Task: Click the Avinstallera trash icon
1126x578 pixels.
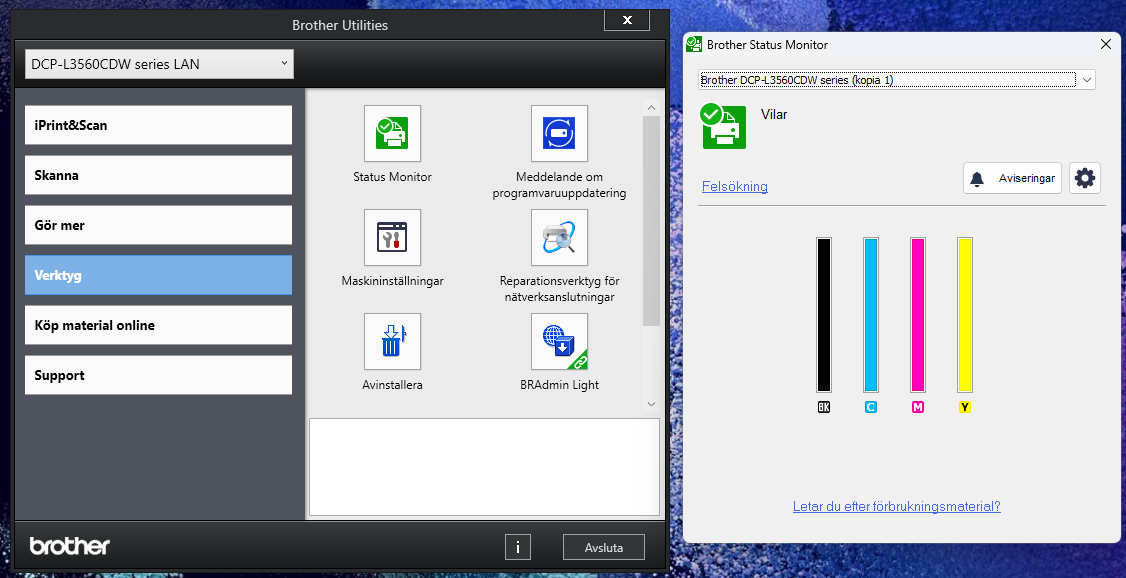Action: pos(392,341)
